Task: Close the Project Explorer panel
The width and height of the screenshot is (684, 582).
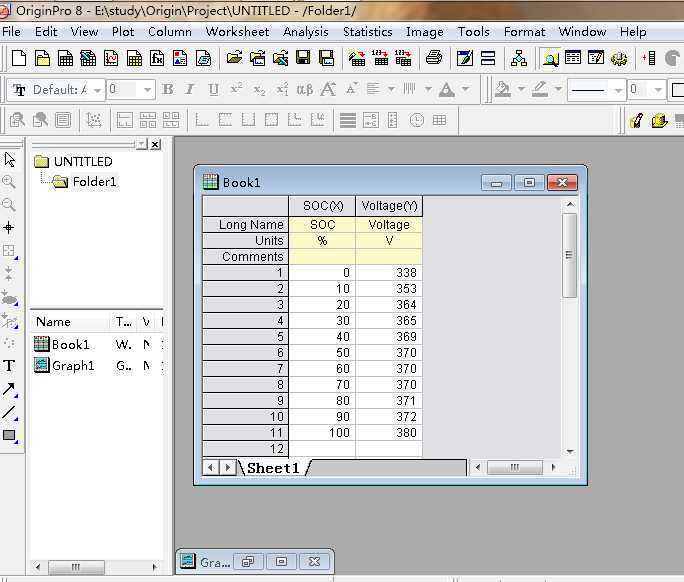Action: [156, 144]
